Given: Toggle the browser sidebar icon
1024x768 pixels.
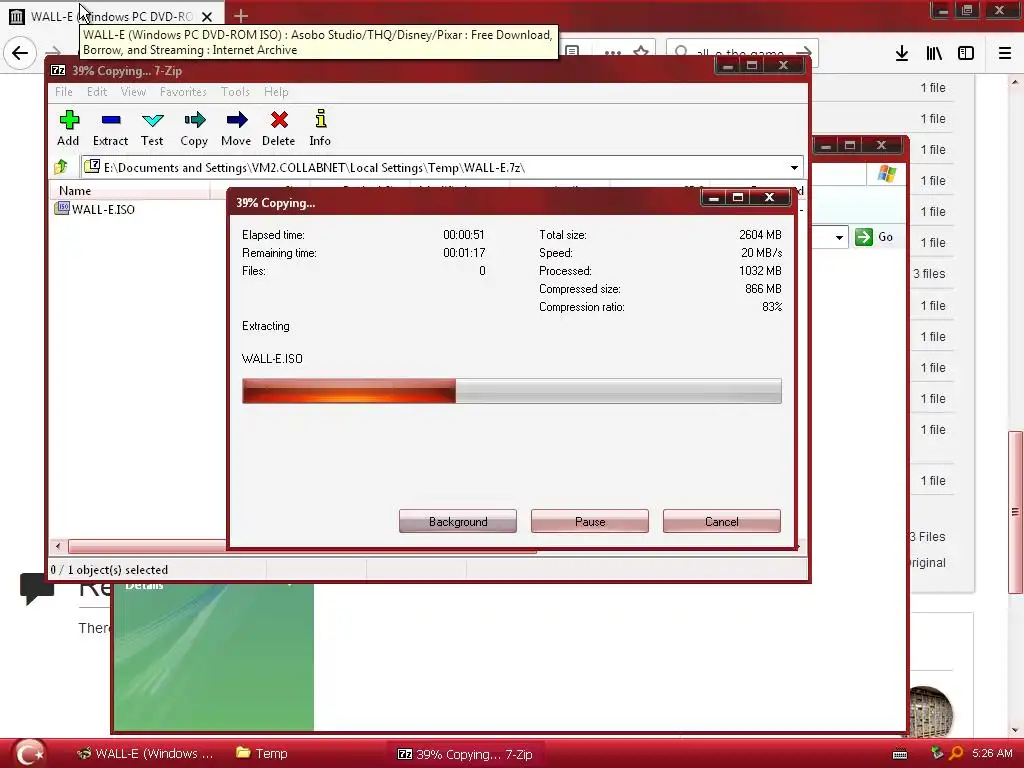Looking at the screenshot, I should (966, 53).
